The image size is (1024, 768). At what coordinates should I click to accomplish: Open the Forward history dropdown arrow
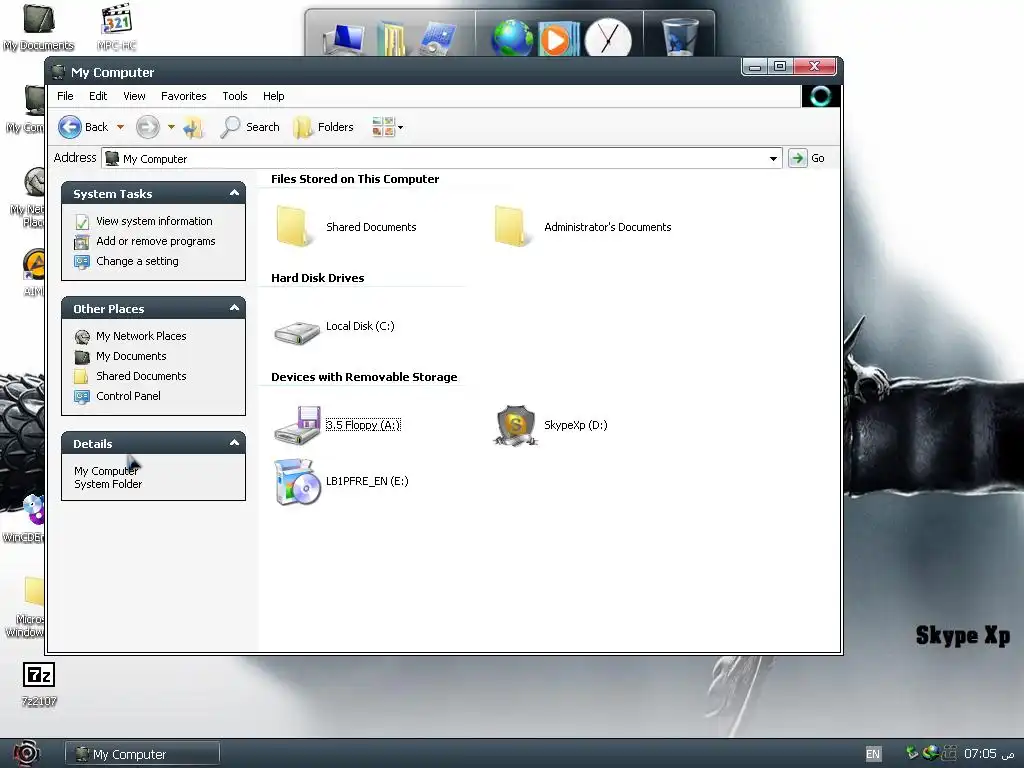pos(171,127)
